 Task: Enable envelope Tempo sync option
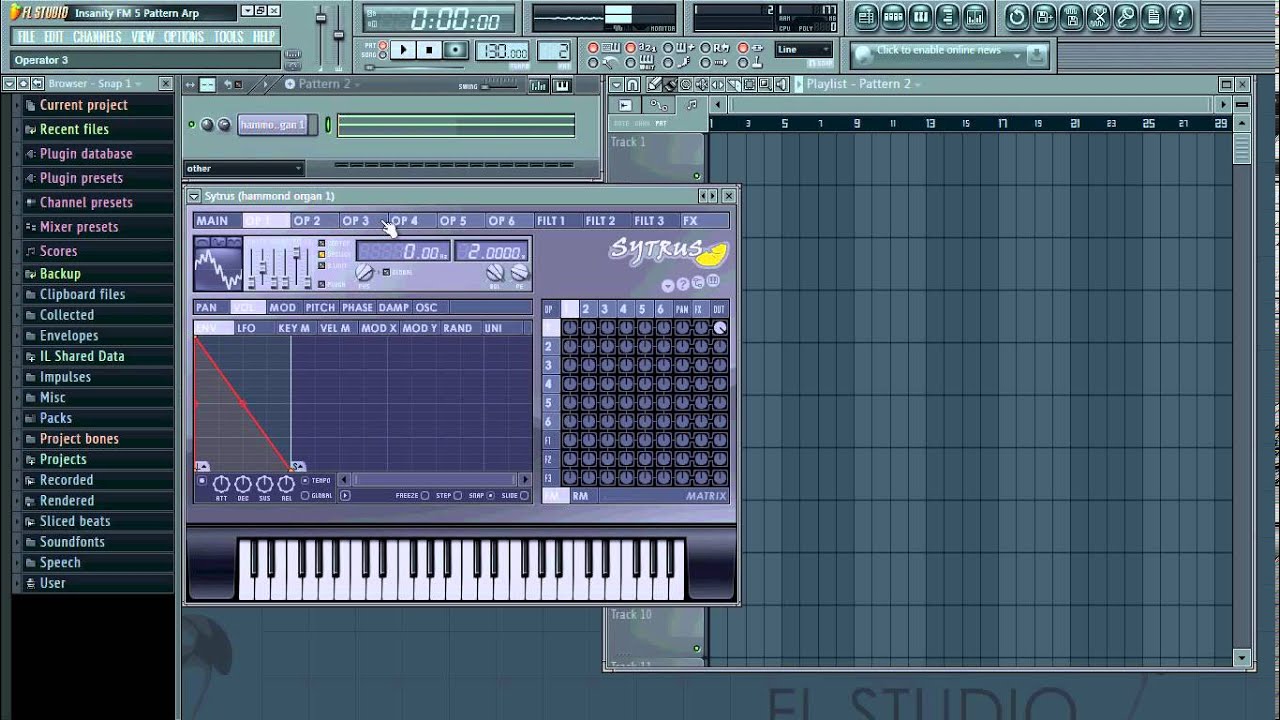tap(305, 481)
